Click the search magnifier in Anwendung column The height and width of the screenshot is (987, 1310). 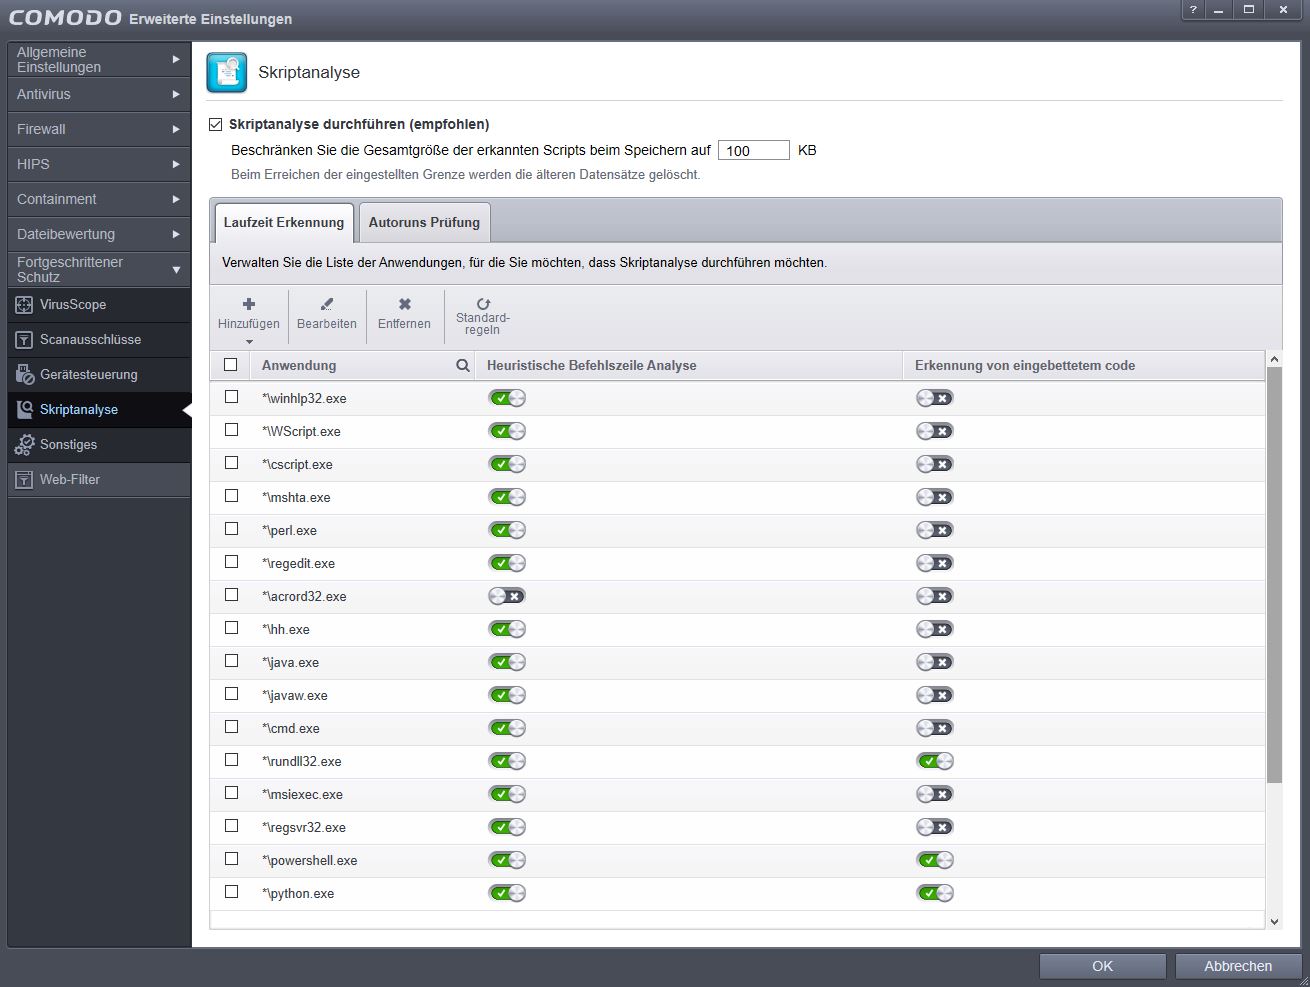[x=463, y=366]
